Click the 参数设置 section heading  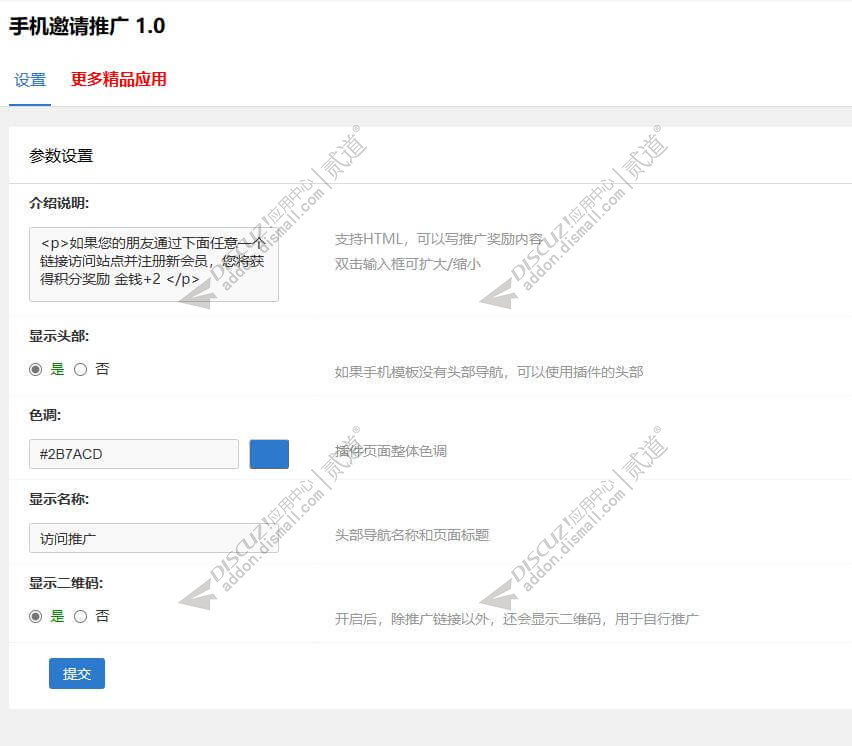coord(61,156)
